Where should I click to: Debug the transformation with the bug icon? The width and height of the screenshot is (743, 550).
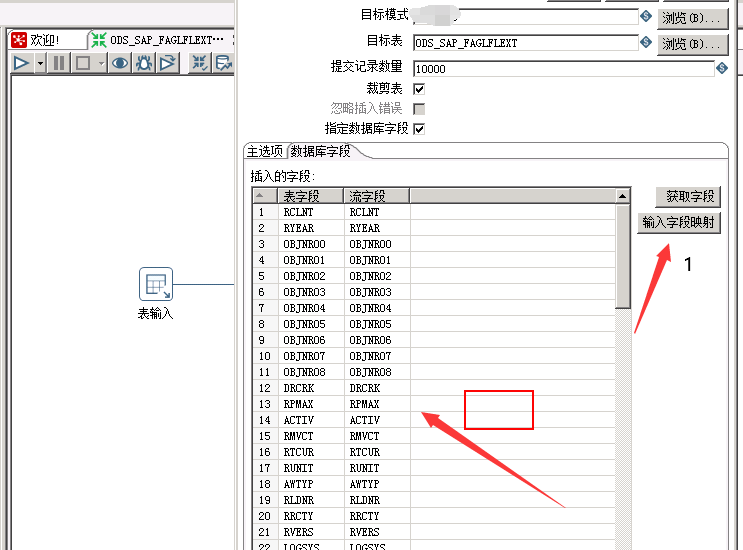coord(144,63)
